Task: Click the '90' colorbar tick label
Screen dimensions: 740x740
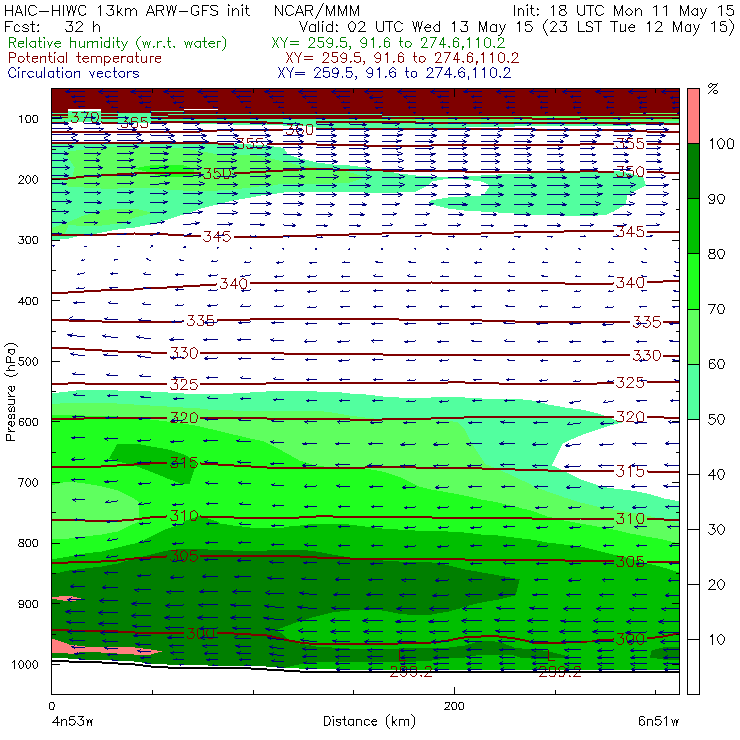Action: (x=717, y=199)
